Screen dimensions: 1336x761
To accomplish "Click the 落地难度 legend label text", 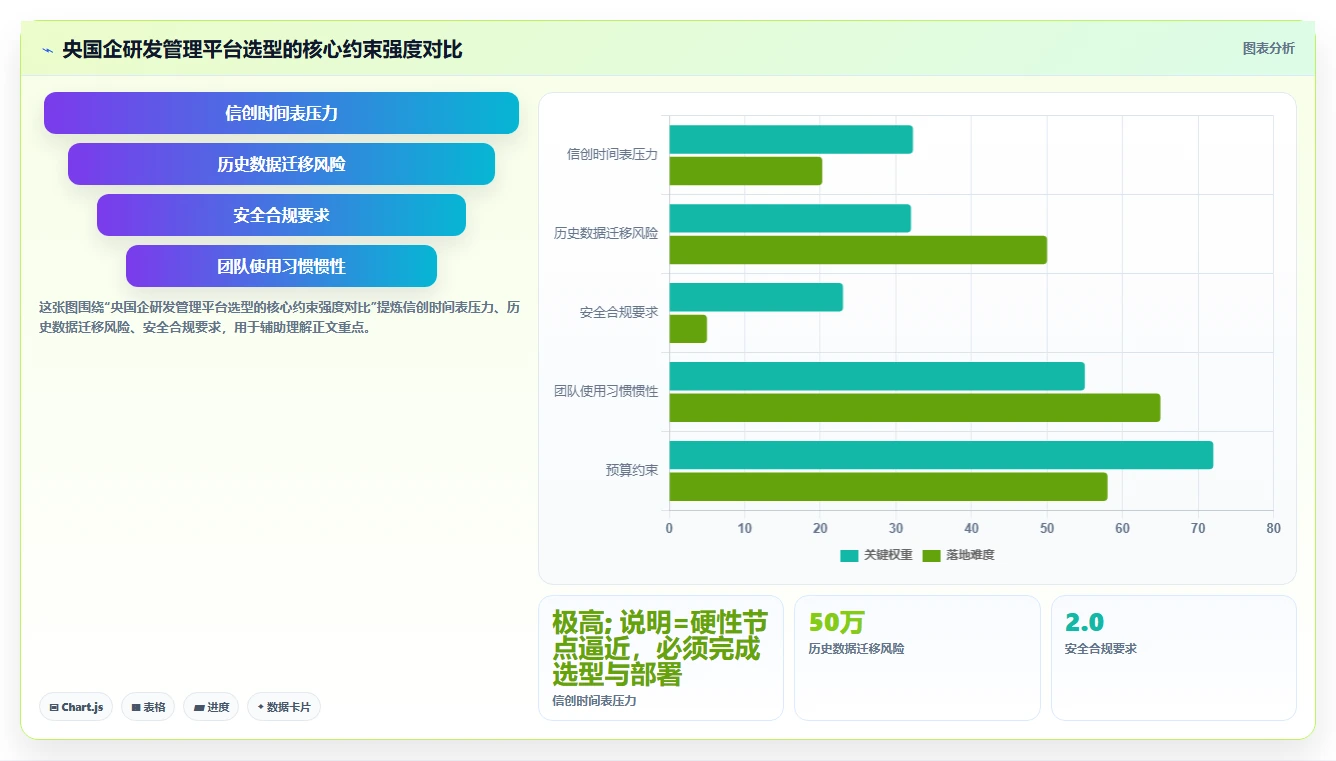I will pos(970,555).
